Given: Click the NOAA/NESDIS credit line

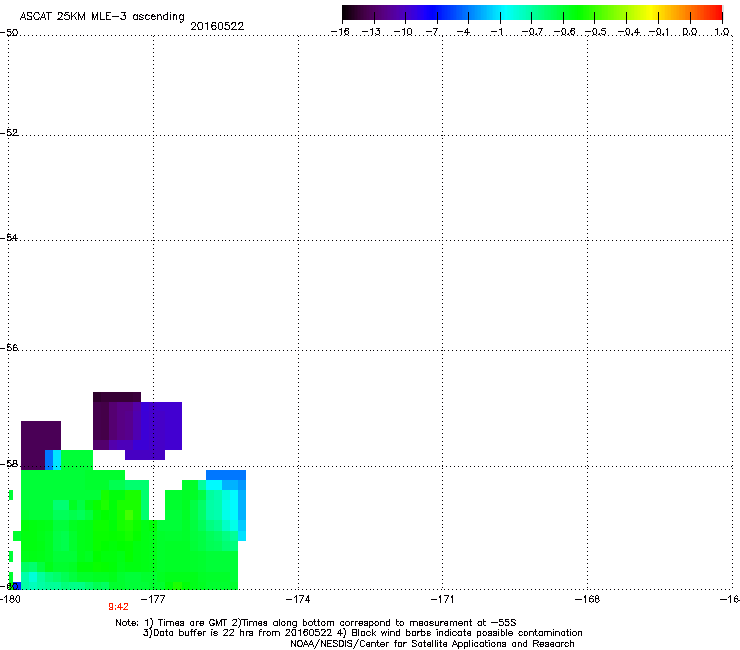Looking at the screenshot, I should 432,644.
